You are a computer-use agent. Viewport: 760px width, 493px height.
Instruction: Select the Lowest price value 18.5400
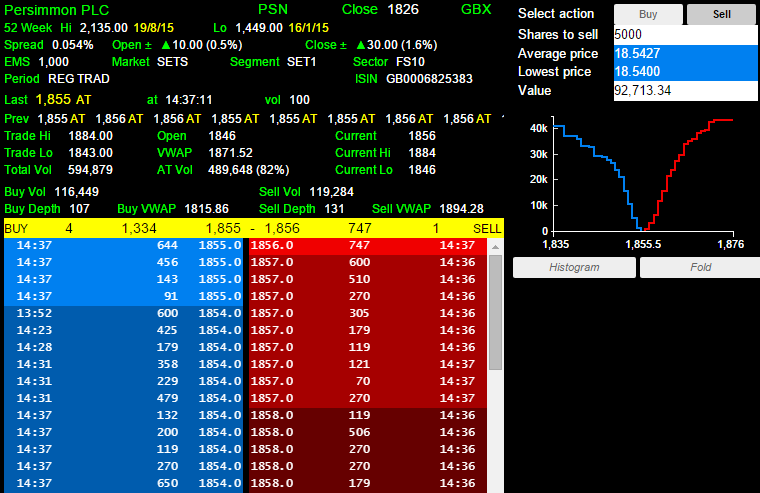pyautogui.click(x=685, y=72)
